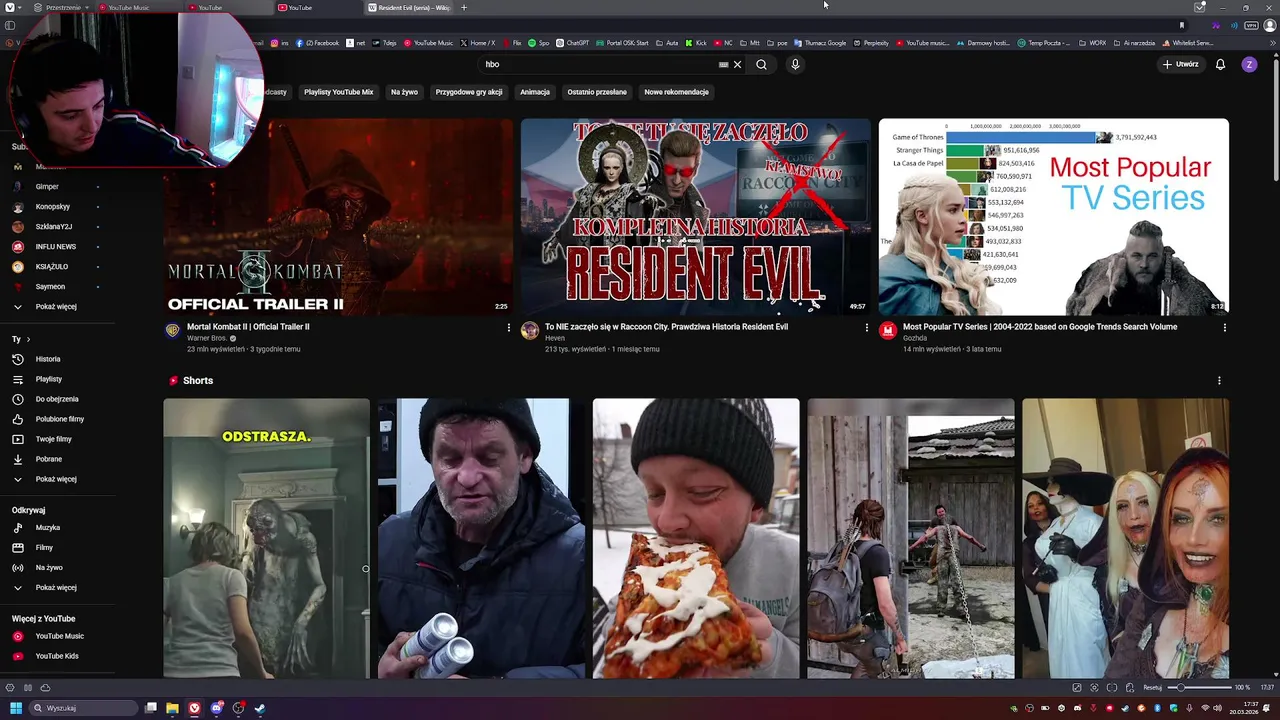Click the Windows Wyszukaj search box
Viewport: 1280px width, 720px height.
(83, 708)
